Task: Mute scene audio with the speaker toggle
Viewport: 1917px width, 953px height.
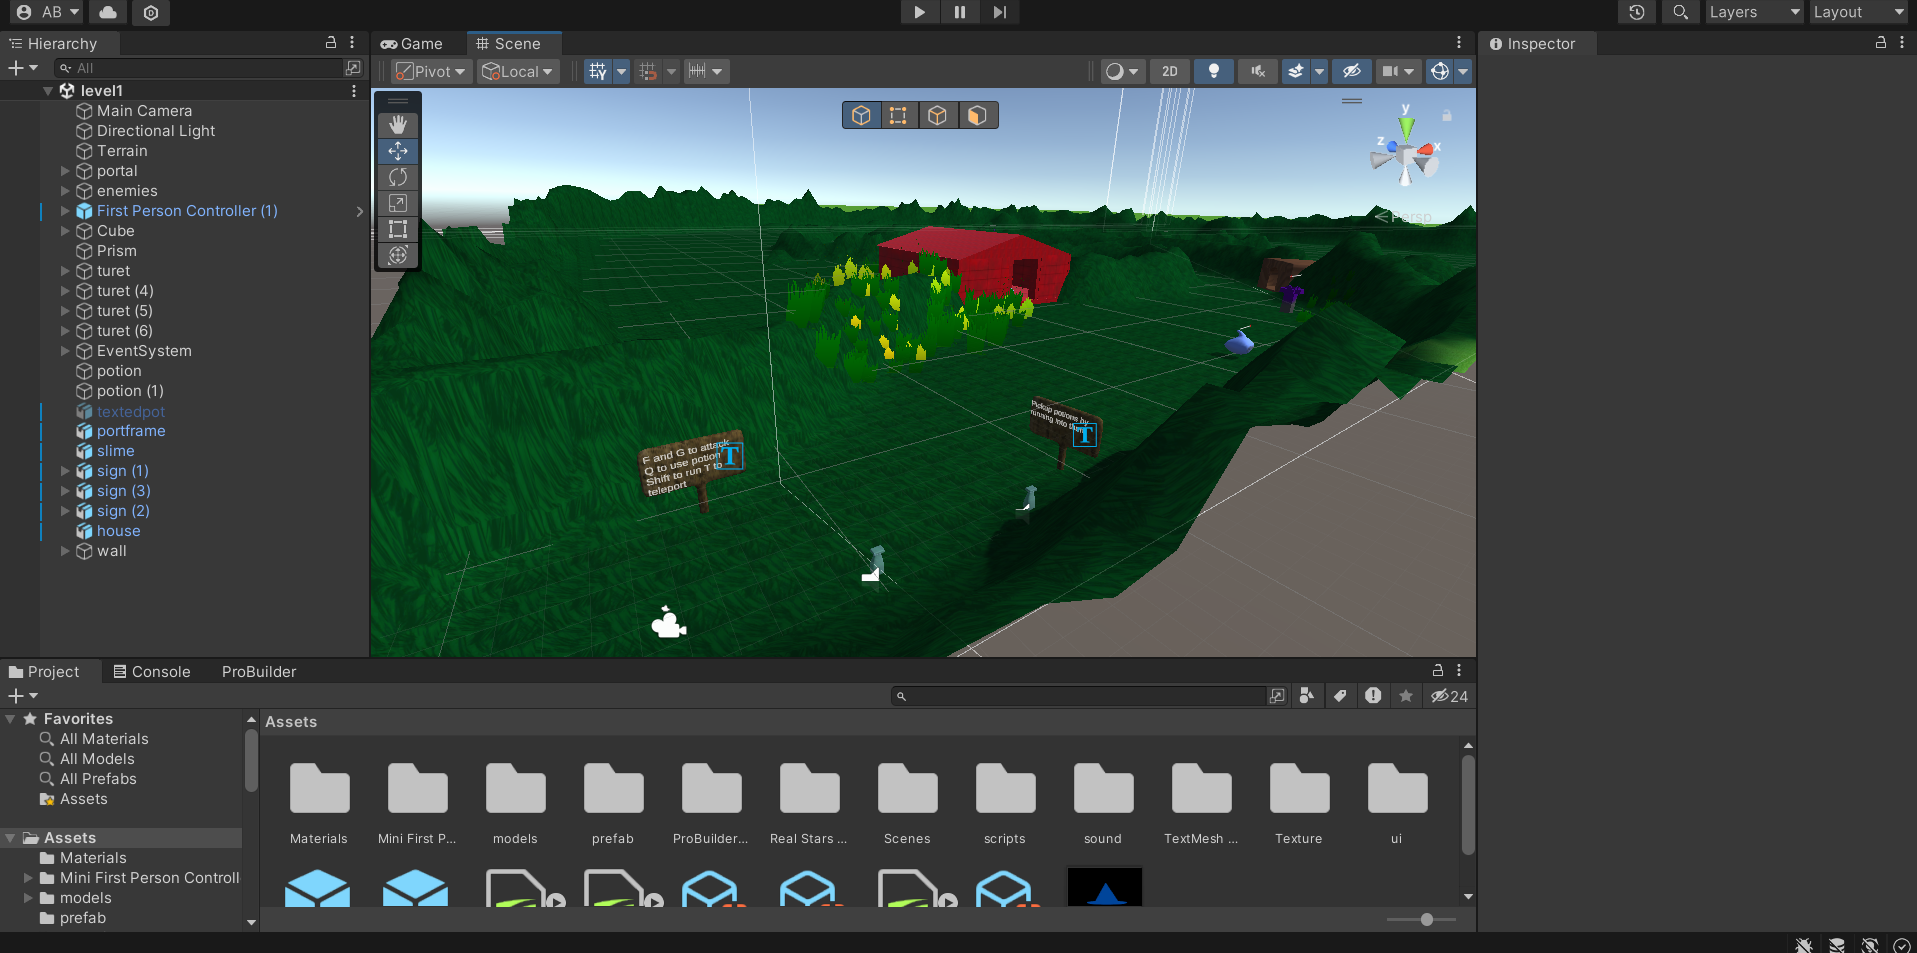Action: (1257, 71)
